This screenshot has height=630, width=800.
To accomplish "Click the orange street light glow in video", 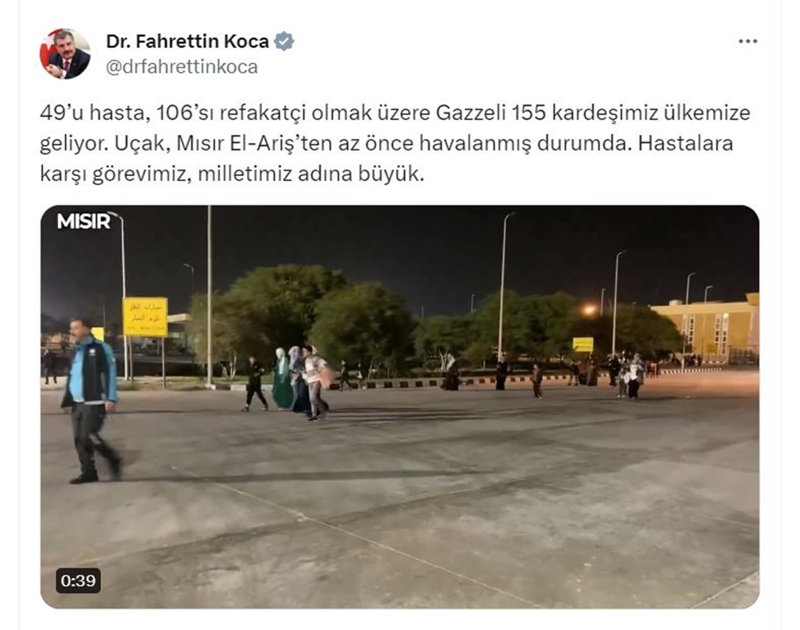I will tap(589, 309).
